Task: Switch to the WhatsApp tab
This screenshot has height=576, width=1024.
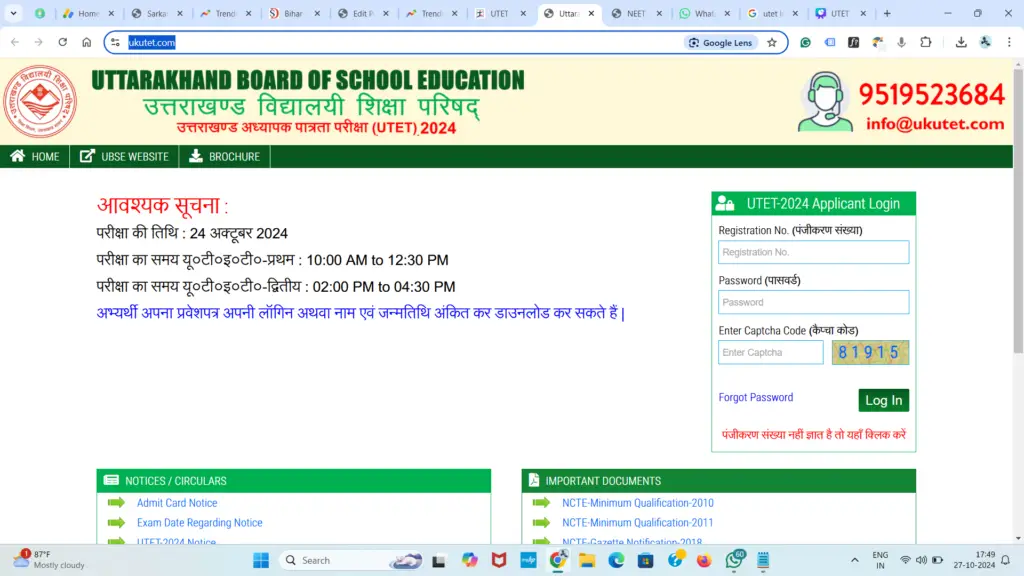Action: (x=704, y=13)
